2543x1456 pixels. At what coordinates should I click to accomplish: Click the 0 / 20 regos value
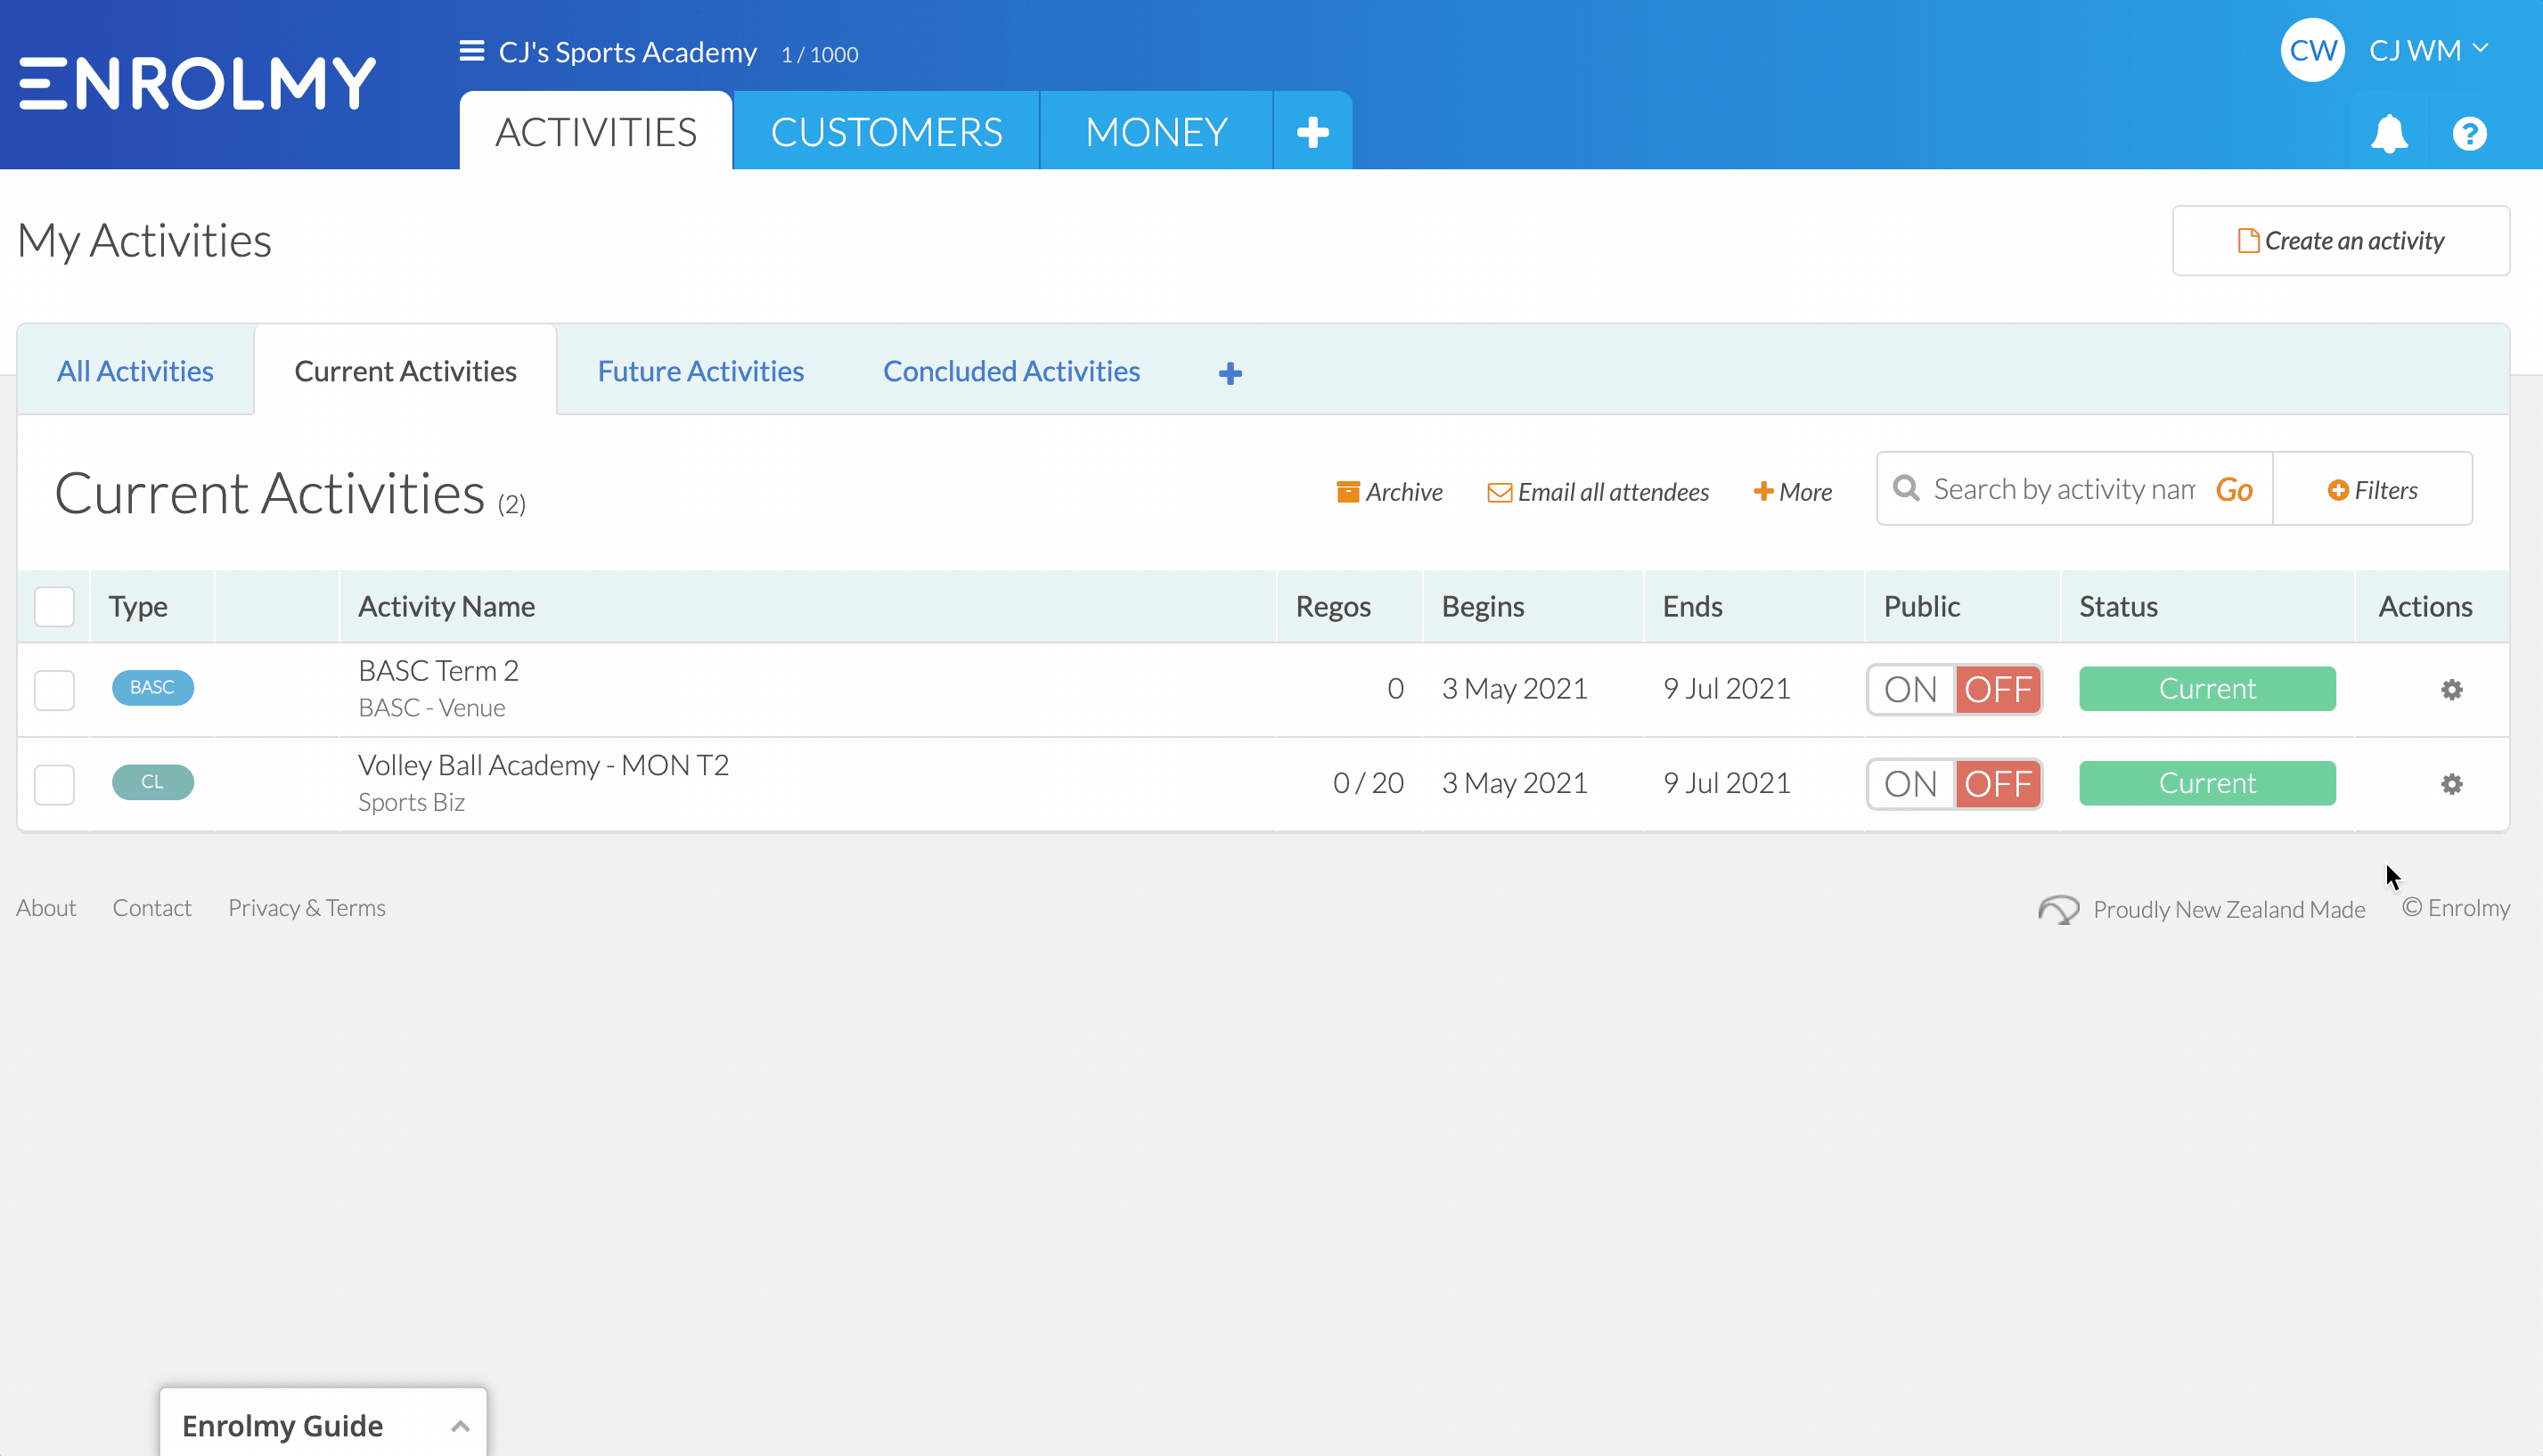pyautogui.click(x=1368, y=783)
